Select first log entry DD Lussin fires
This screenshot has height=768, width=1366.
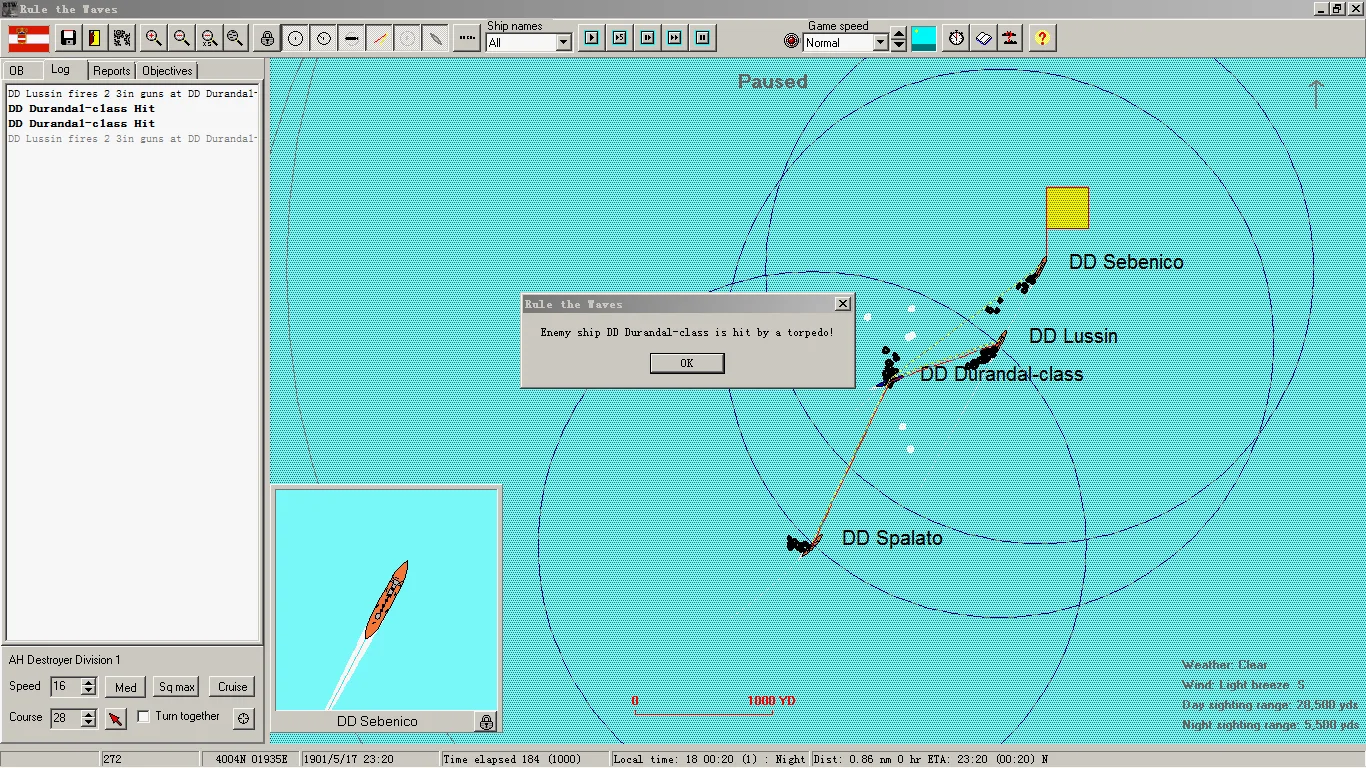(x=132, y=93)
